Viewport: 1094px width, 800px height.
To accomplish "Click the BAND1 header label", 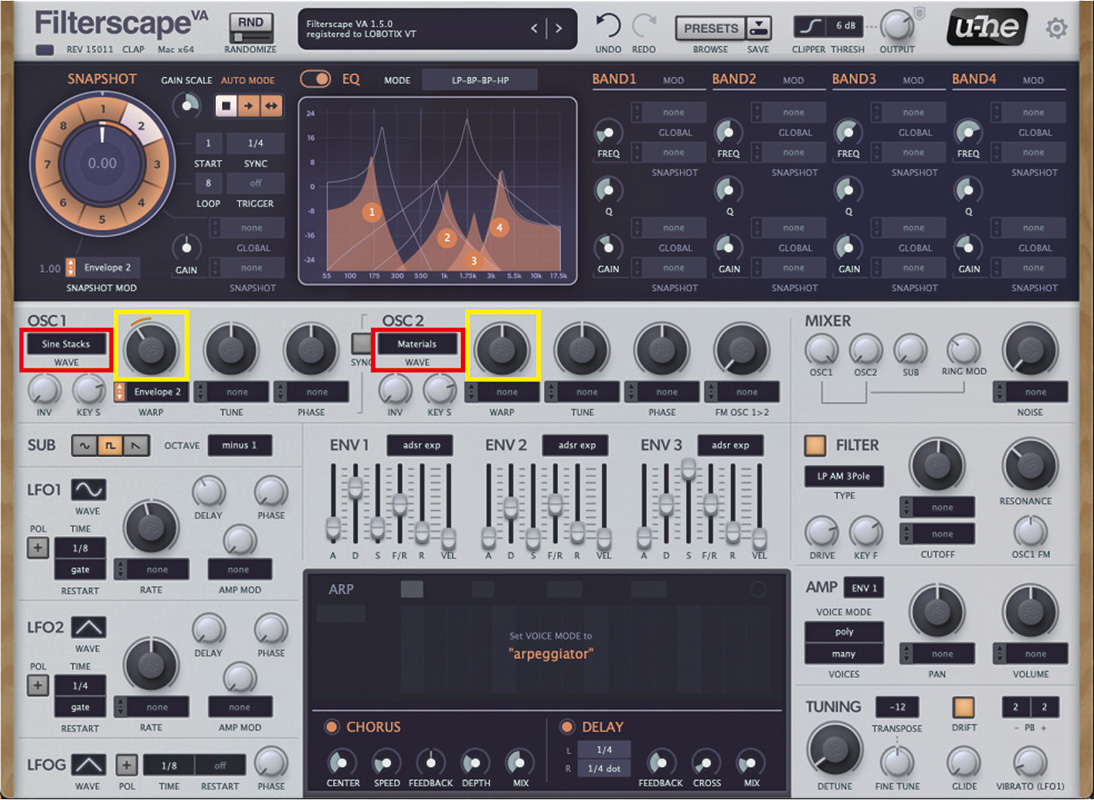I will (614, 79).
